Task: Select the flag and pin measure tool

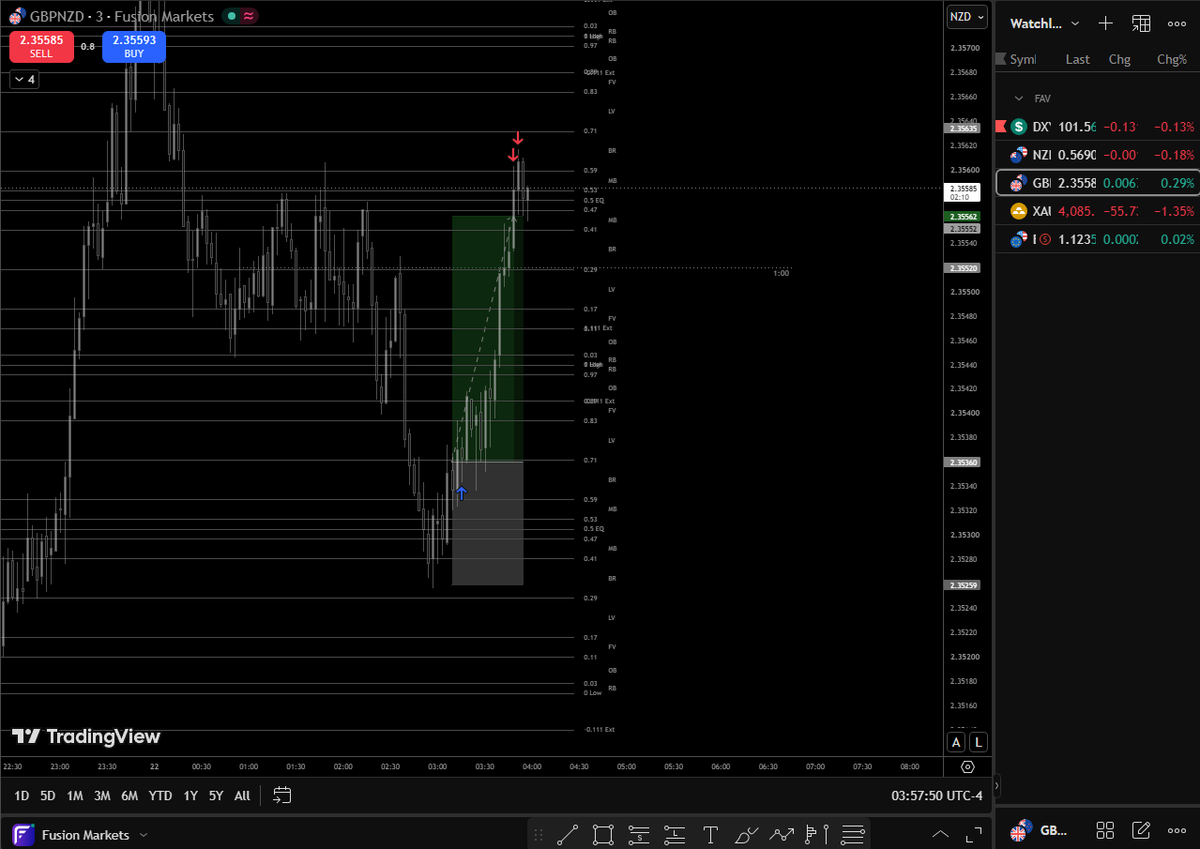Action: coord(818,834)
